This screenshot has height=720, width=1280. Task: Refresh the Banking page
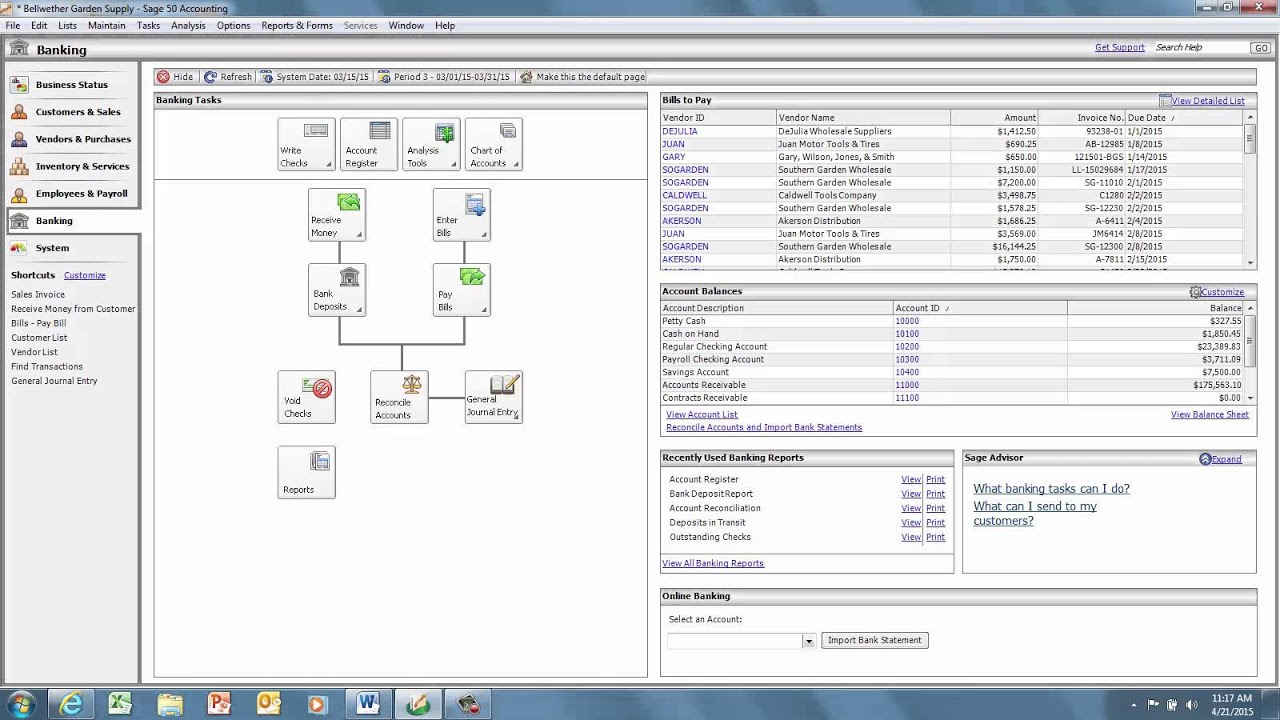228,77
